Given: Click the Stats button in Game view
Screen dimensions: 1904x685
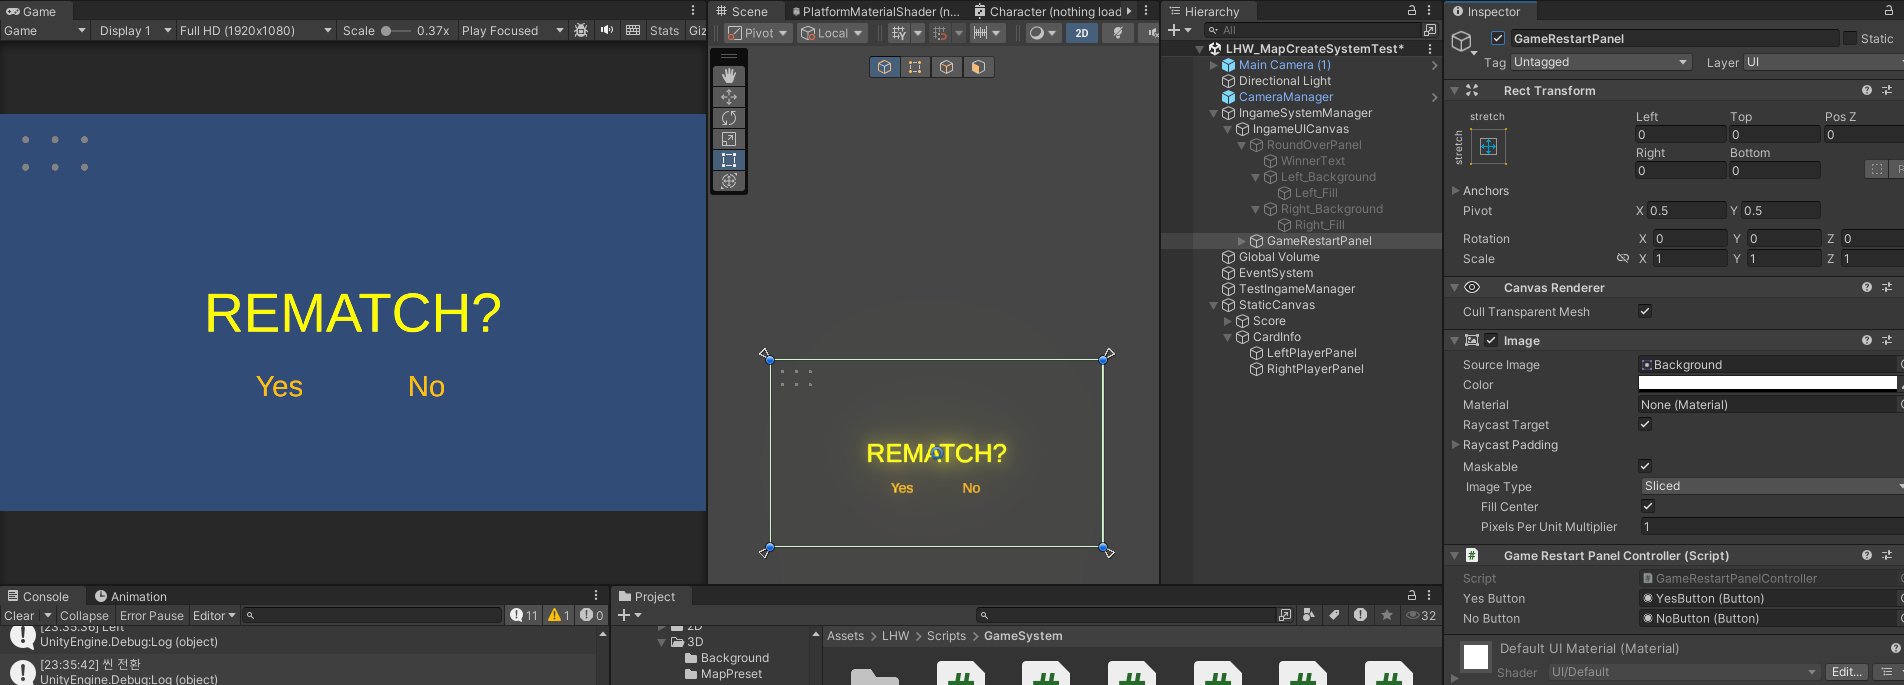Looking at the screenshot, I should [x=664, y=31].
